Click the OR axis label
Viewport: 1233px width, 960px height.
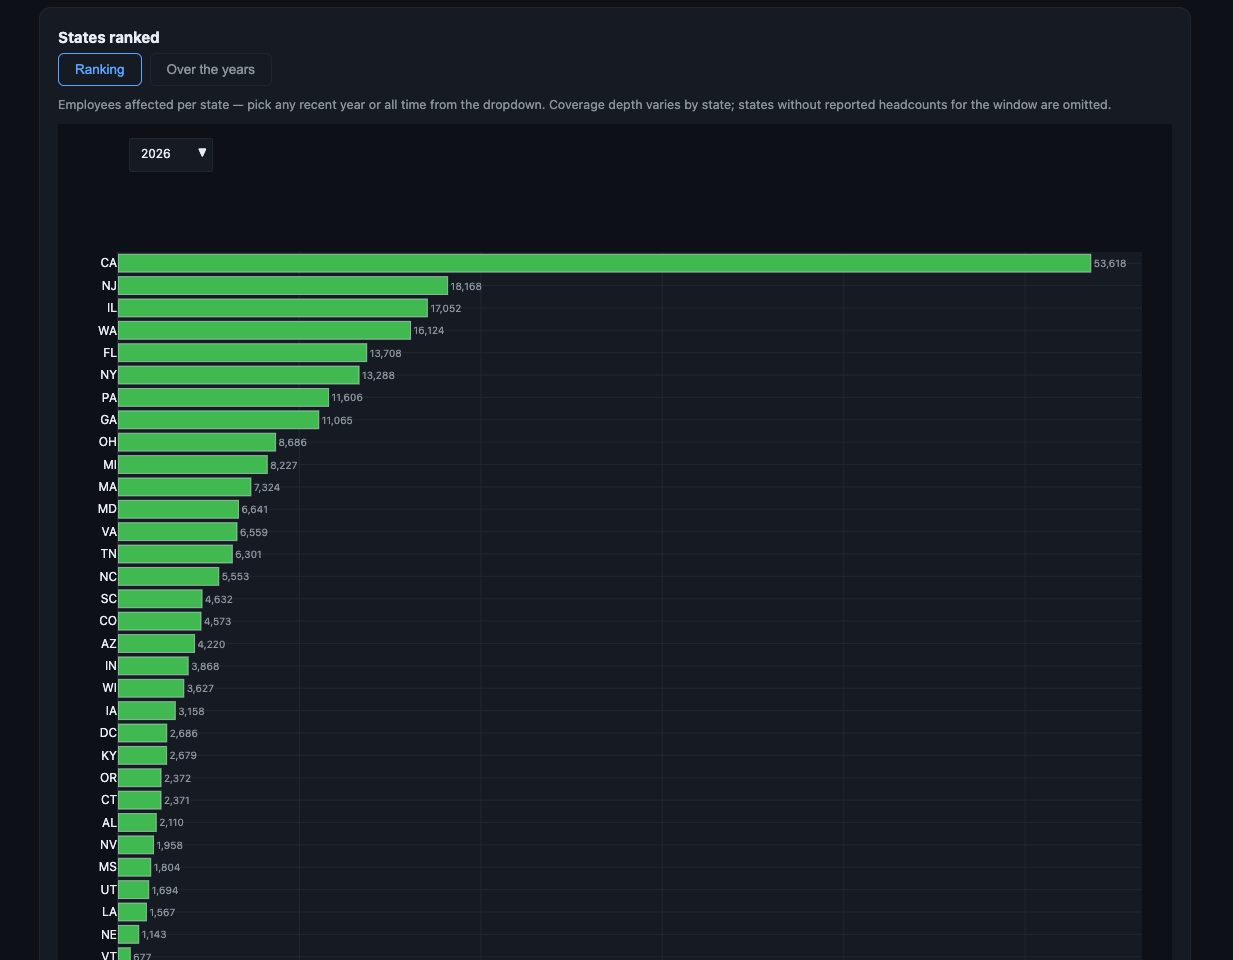tap(108, 778)
